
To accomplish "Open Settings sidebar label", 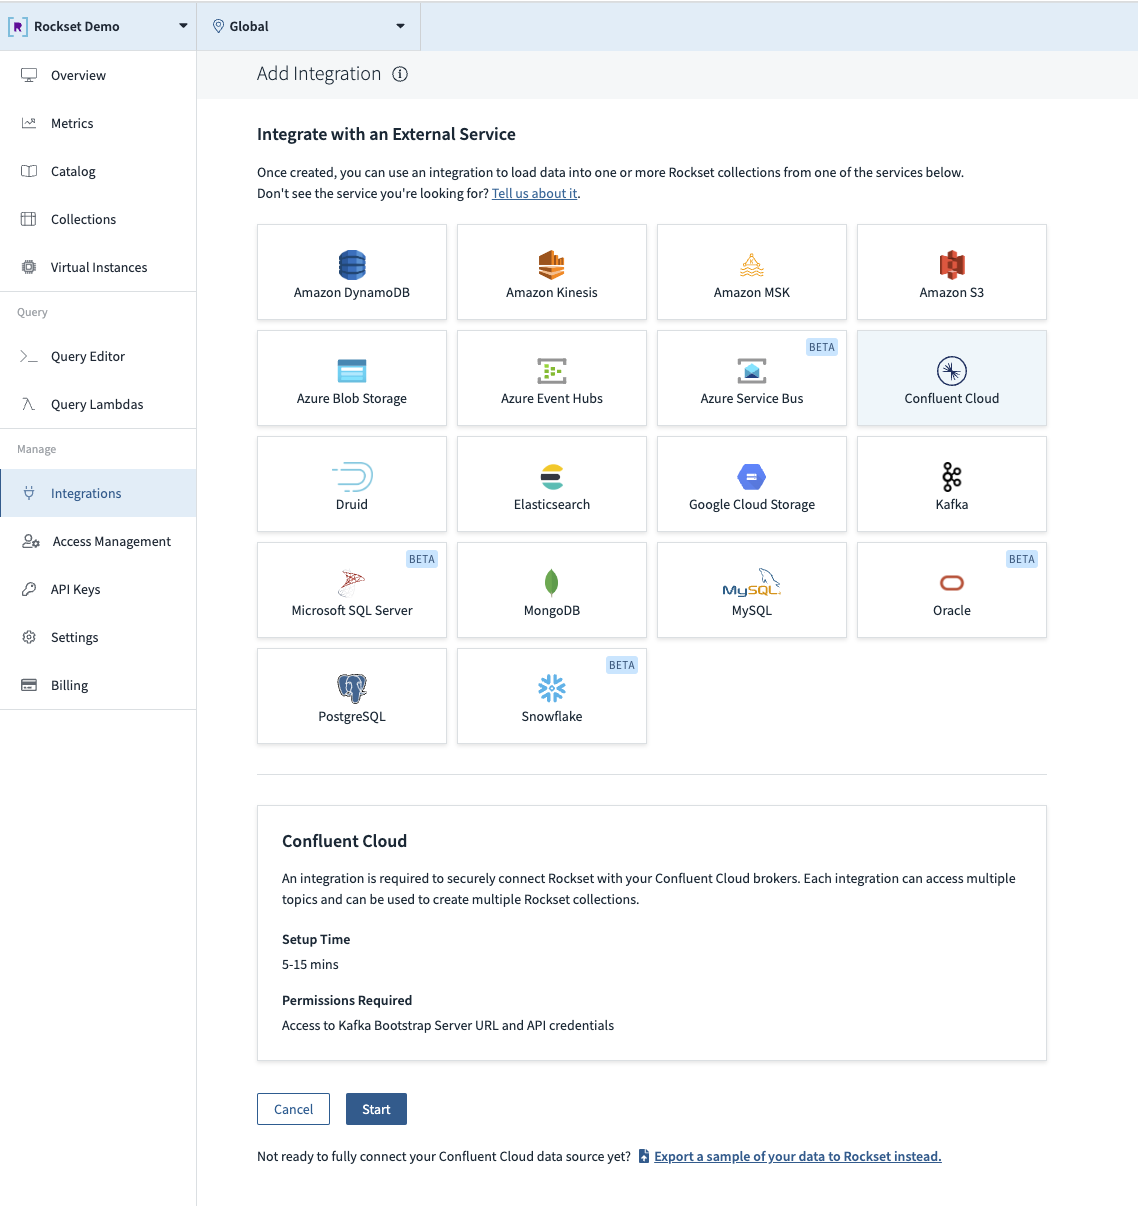I will [x=75, y=637].
